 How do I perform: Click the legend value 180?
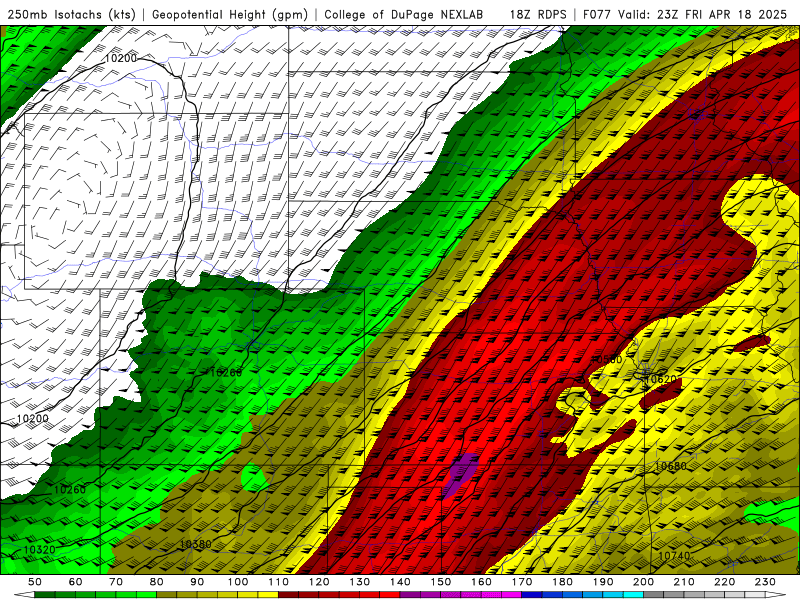562,582
